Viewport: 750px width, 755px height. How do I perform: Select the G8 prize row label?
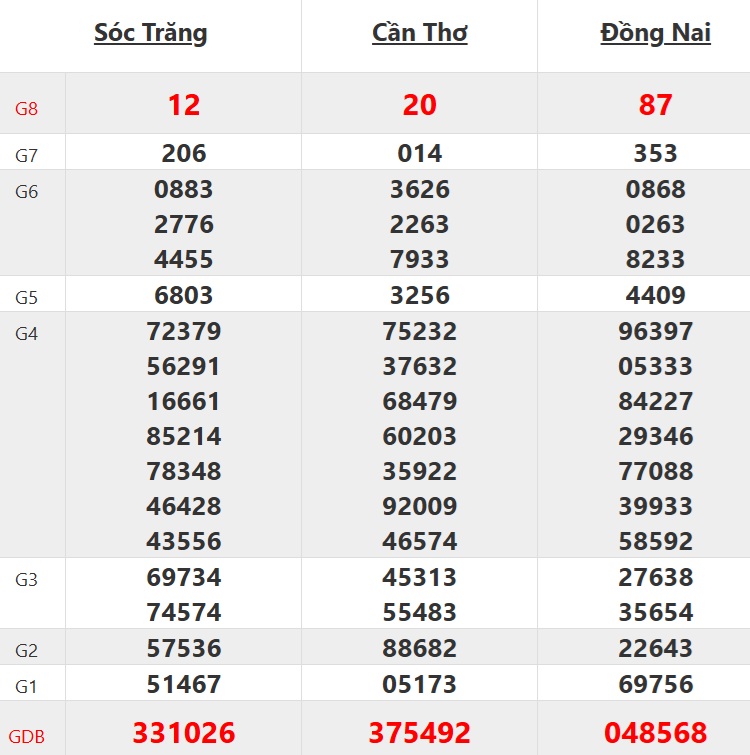tap(27, 108)
